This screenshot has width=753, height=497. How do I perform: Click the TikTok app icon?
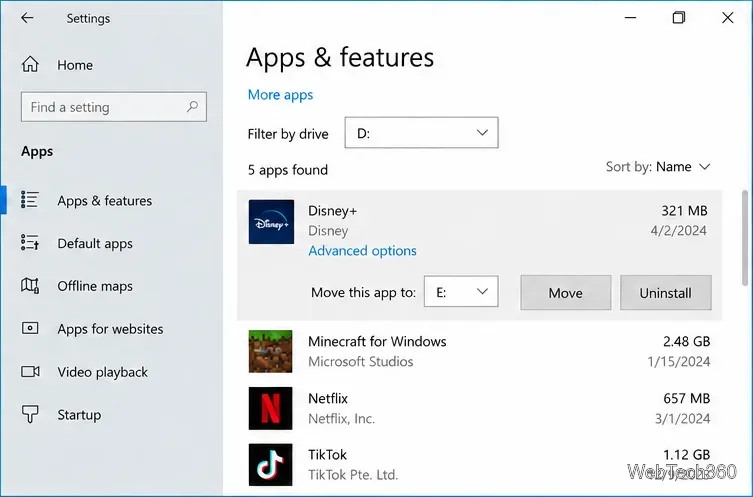[x=270, y=465]
